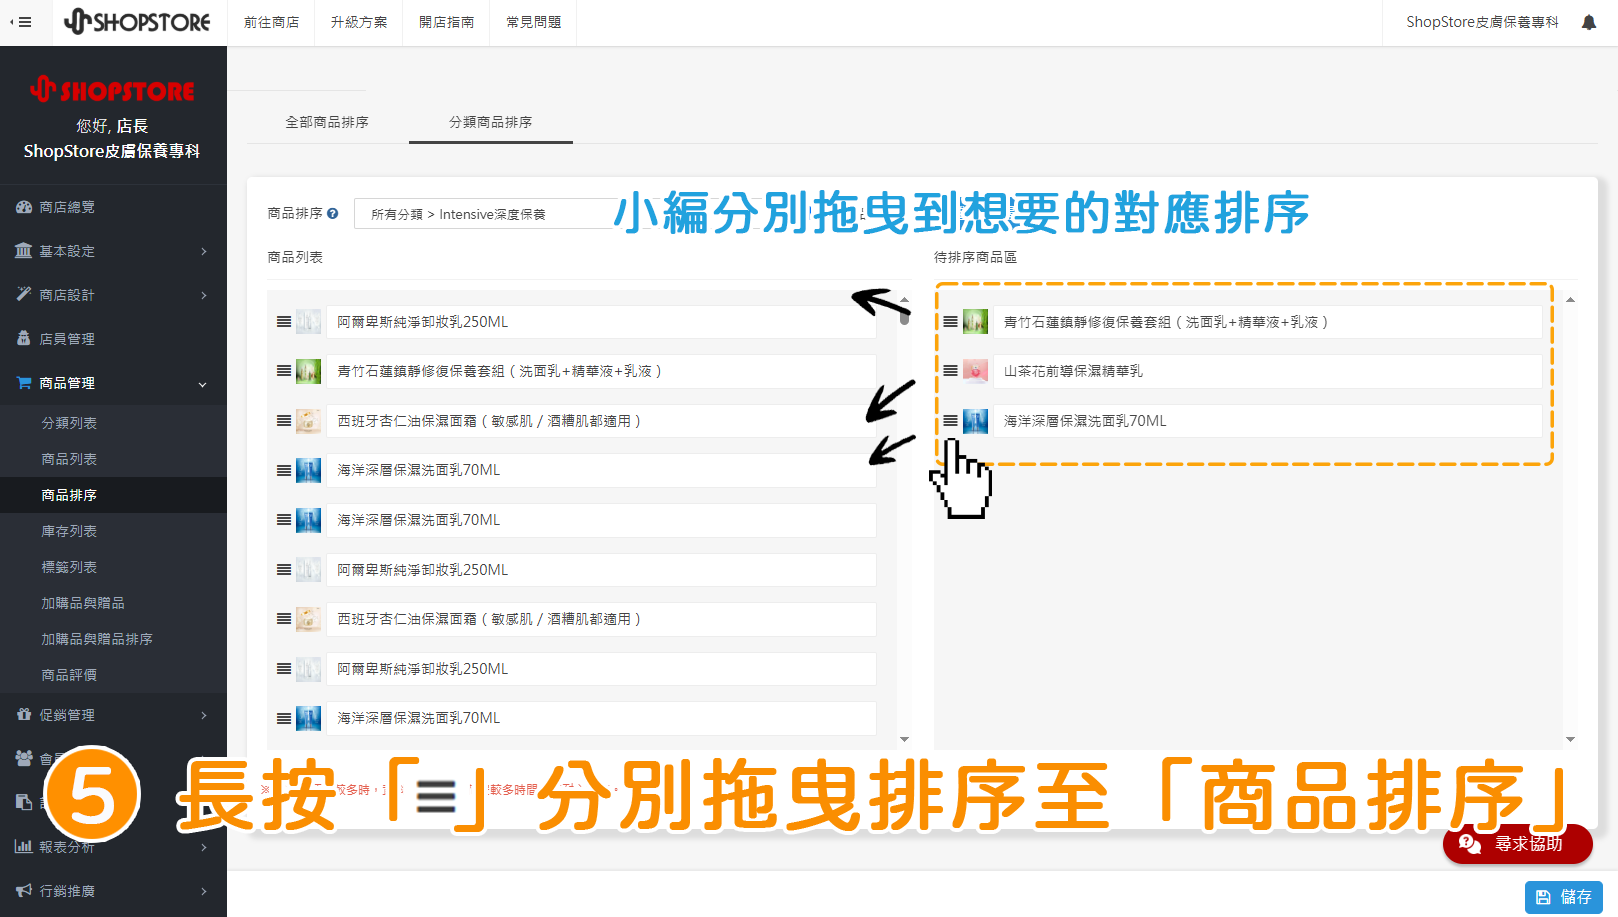
Task: Expand the 商店設計 sidebar menu chevron
Action: (204, 295)
